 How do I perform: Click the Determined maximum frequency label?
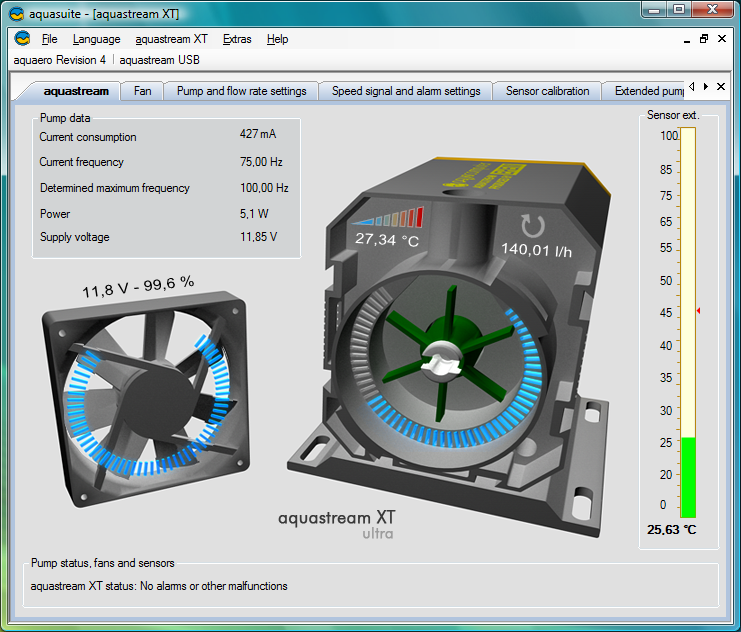[115, 188]
